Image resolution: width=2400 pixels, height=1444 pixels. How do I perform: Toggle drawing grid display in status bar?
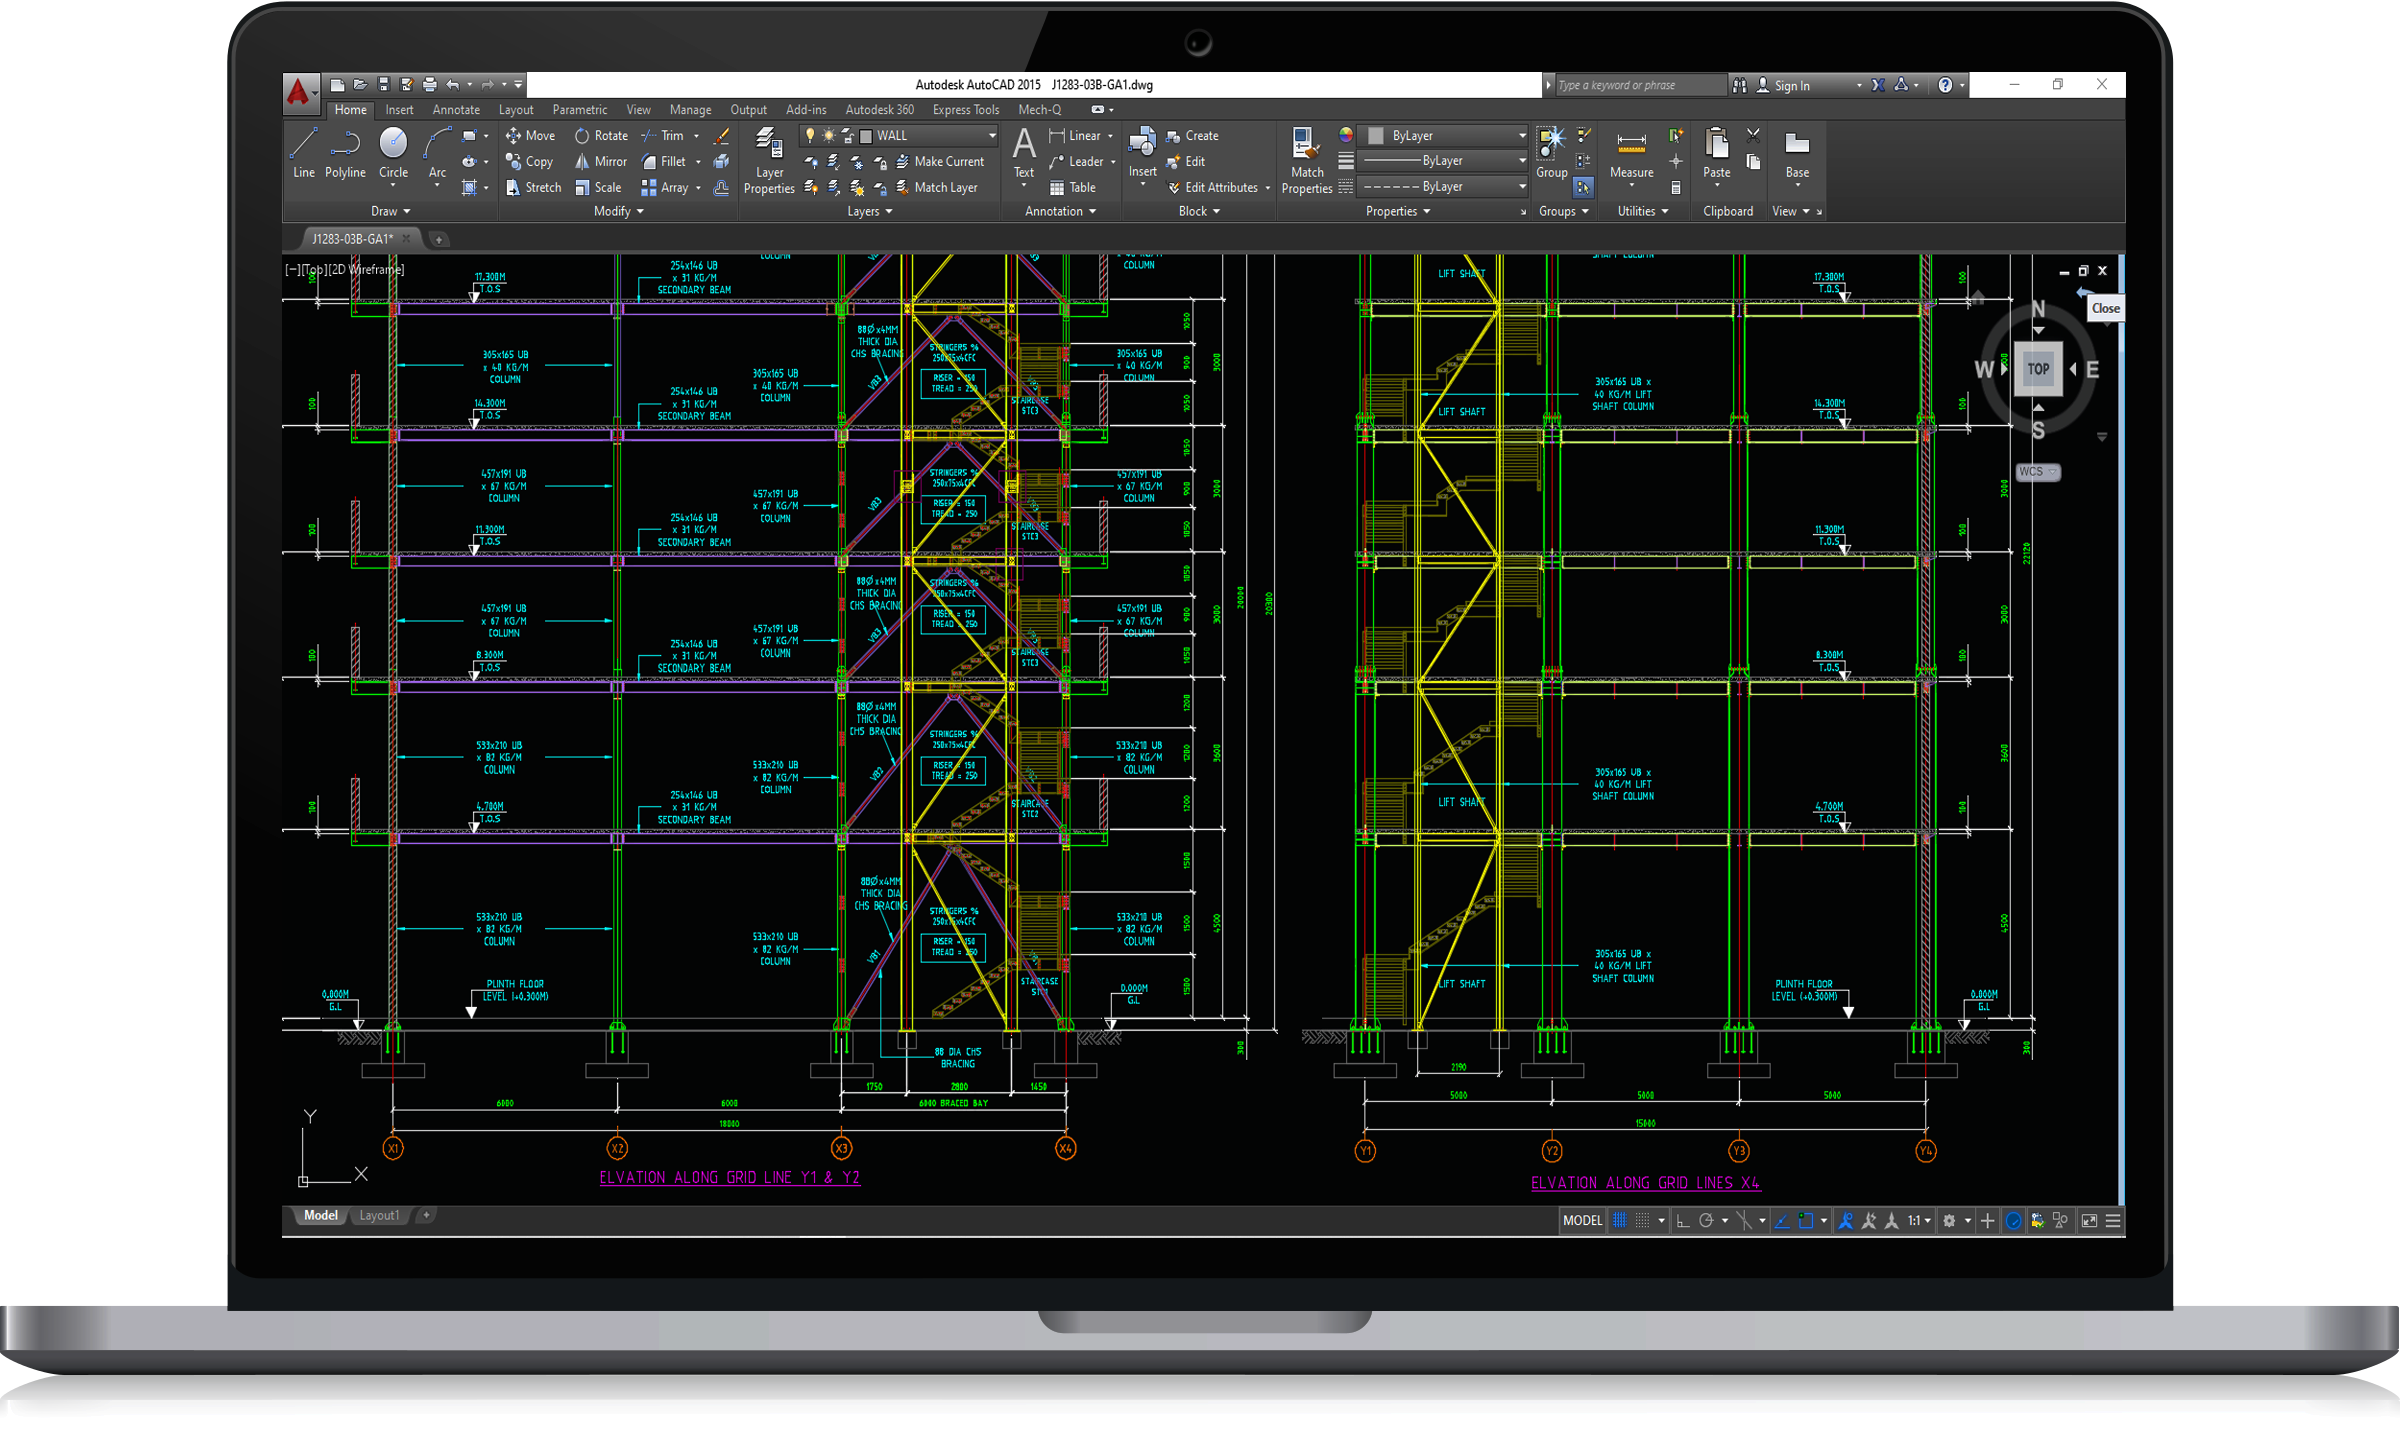(x=1620, y=1220)
